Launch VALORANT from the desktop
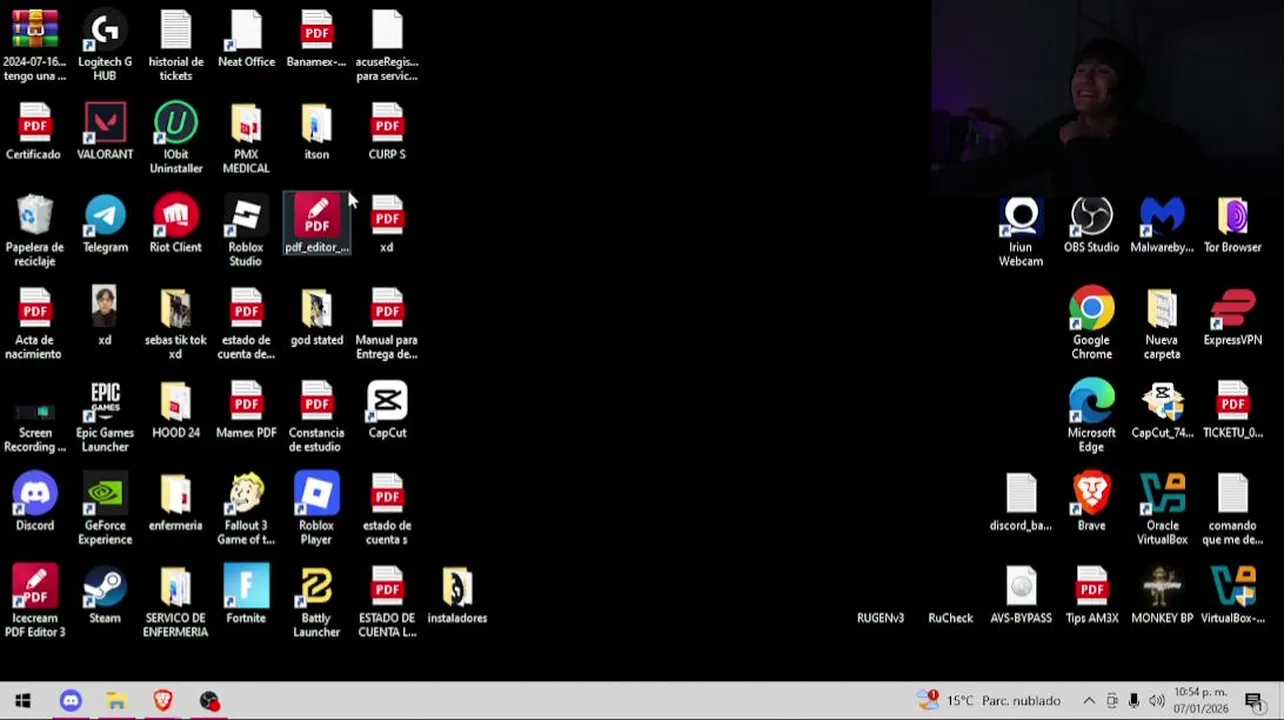The height and width of the screenshot is (720, 1284). click(x=105, y=132)
